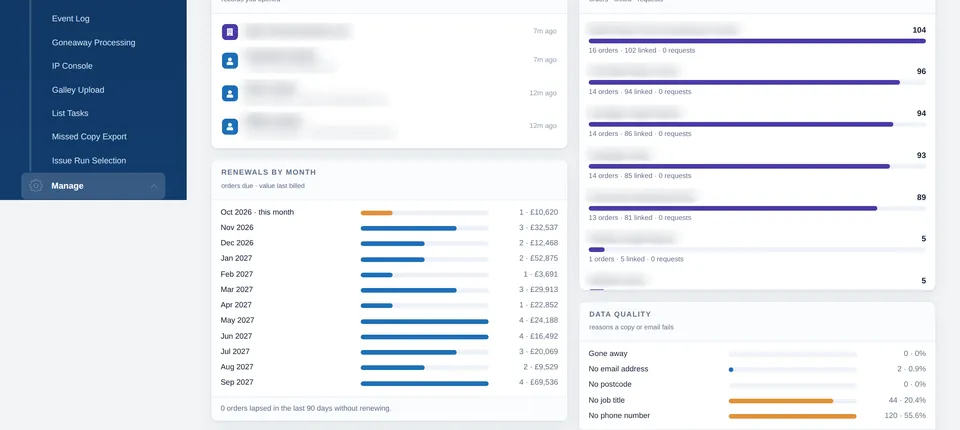Go to IP Console
960x430 pixels.
click(72, 66)
